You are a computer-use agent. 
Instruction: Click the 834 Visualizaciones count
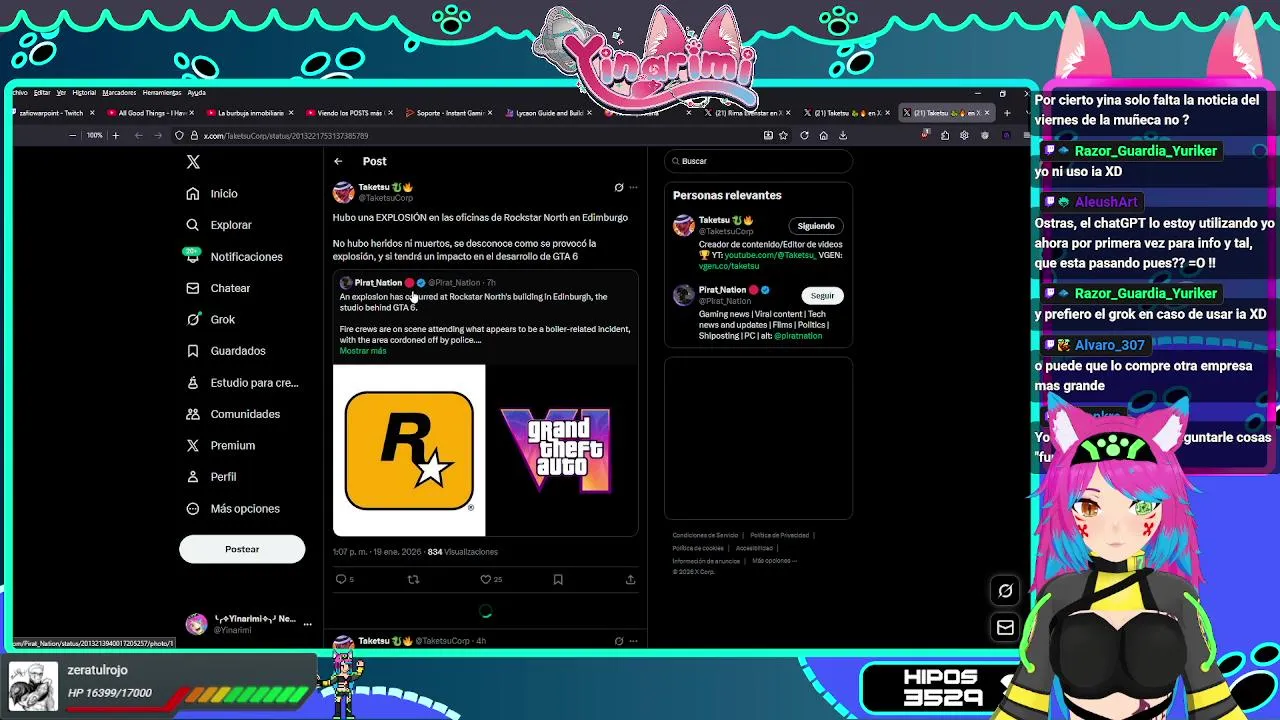[x=462, y=552]
